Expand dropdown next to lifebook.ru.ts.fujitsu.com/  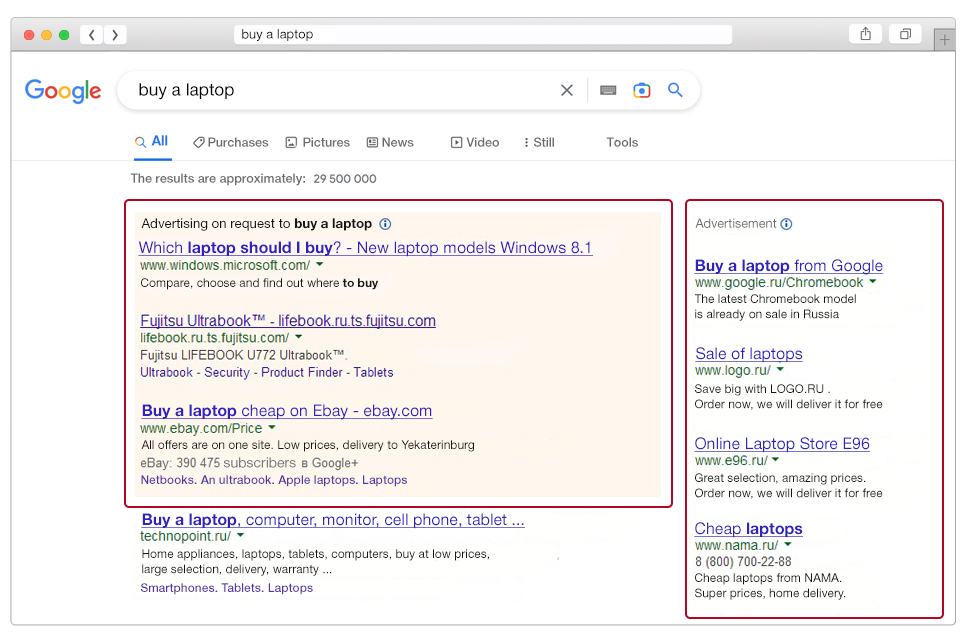(x=298, y=337)
